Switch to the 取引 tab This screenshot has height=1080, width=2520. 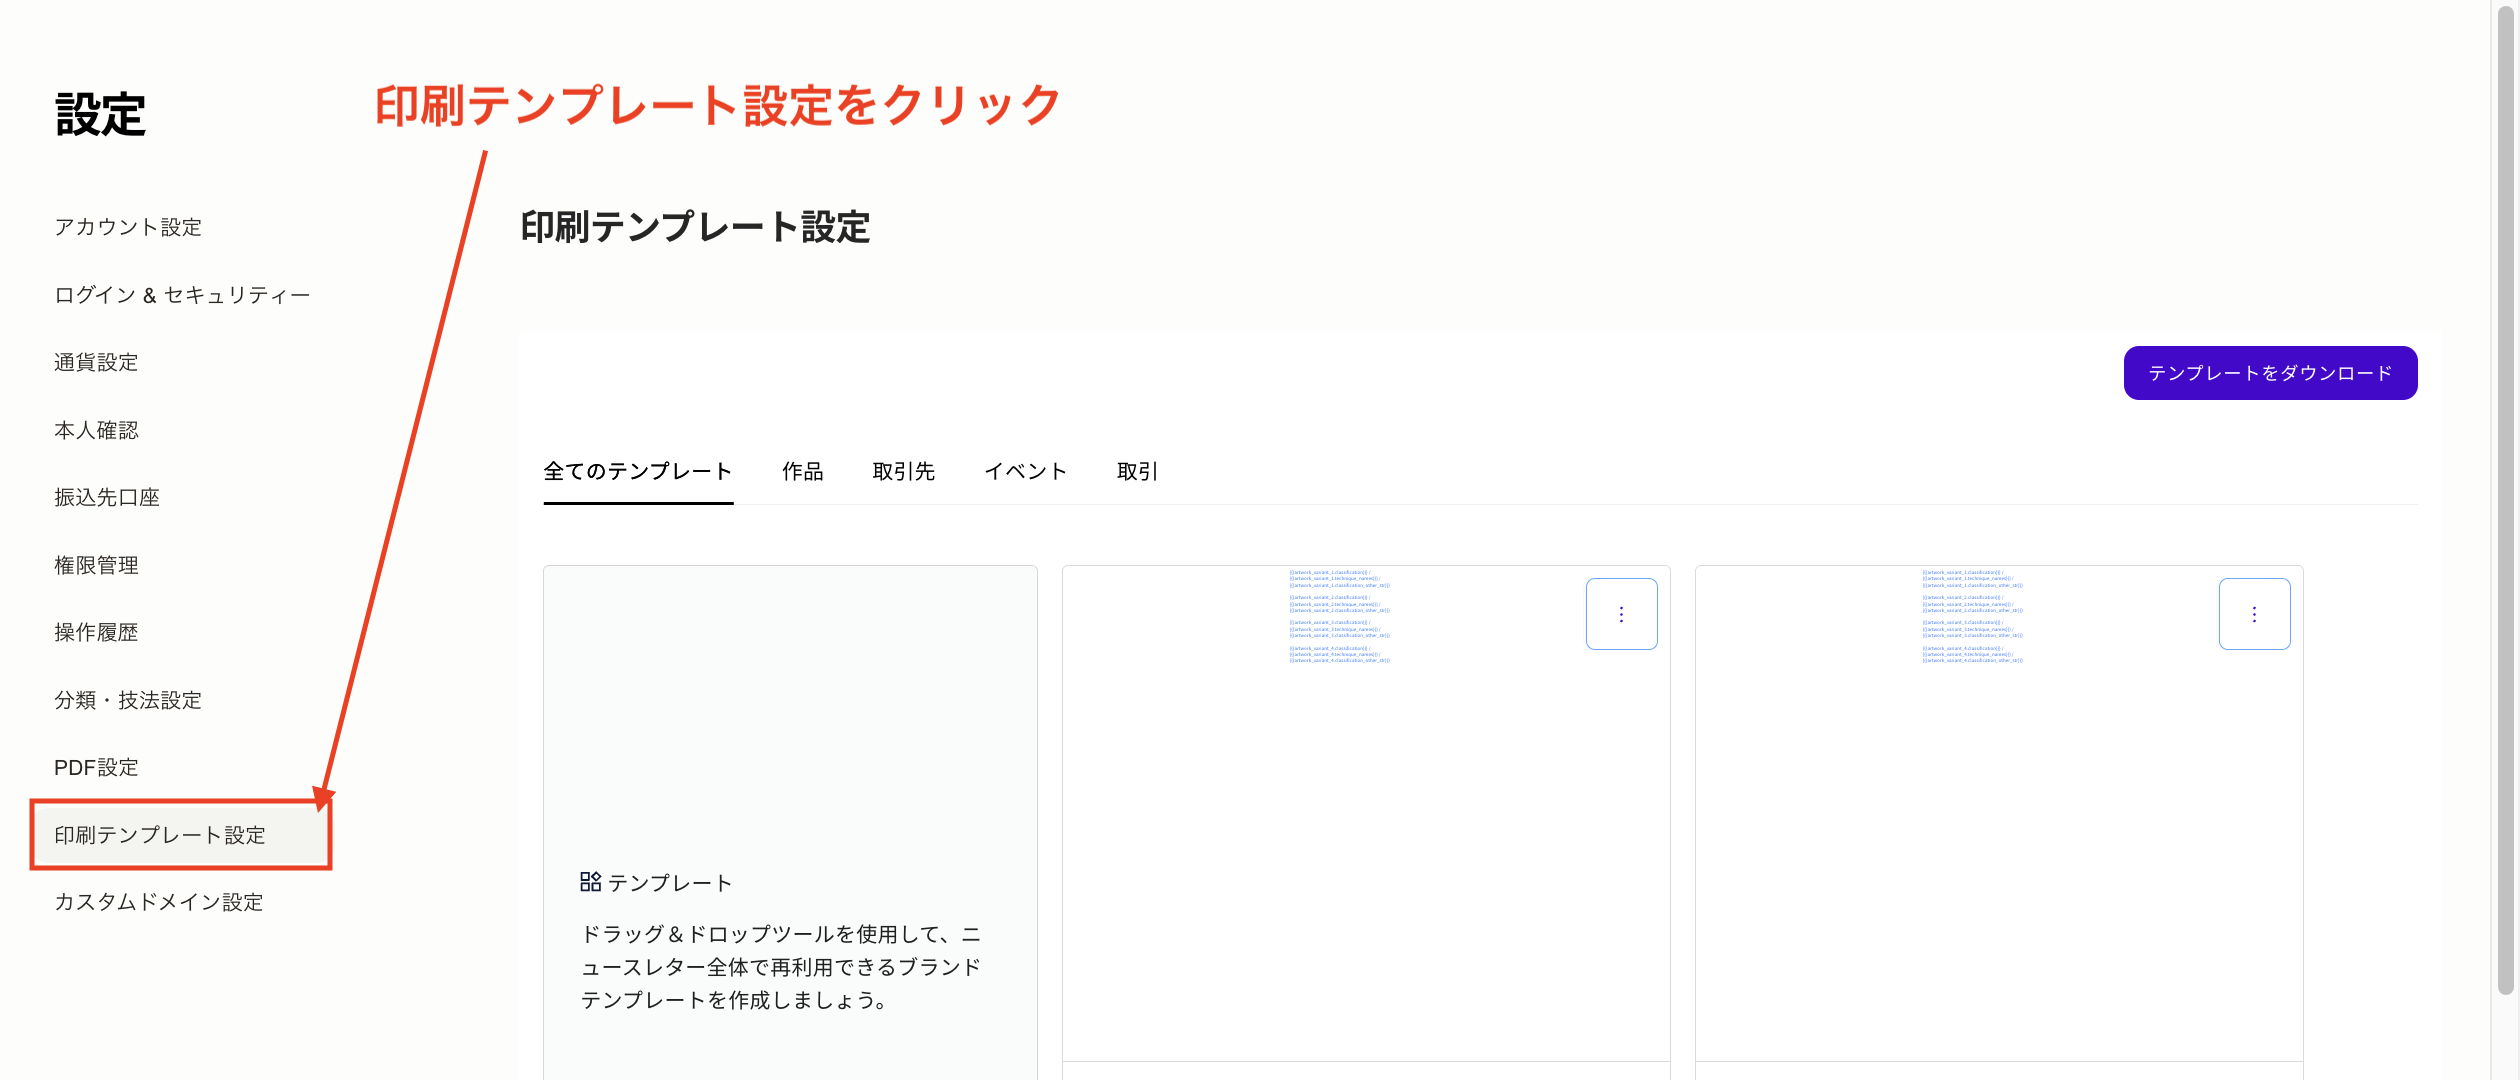coord(1136,471)
